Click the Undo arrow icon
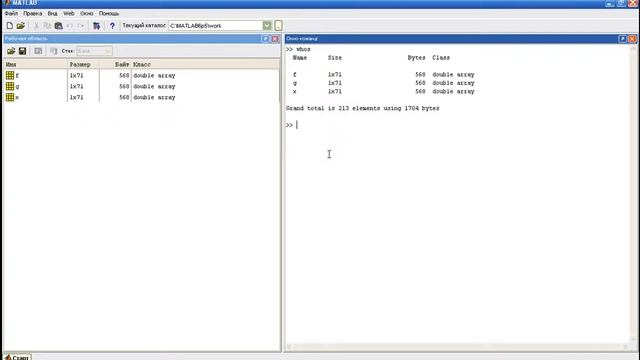This screenshot has width=640, height=360. pyautogui.click(x=70, y=26)
